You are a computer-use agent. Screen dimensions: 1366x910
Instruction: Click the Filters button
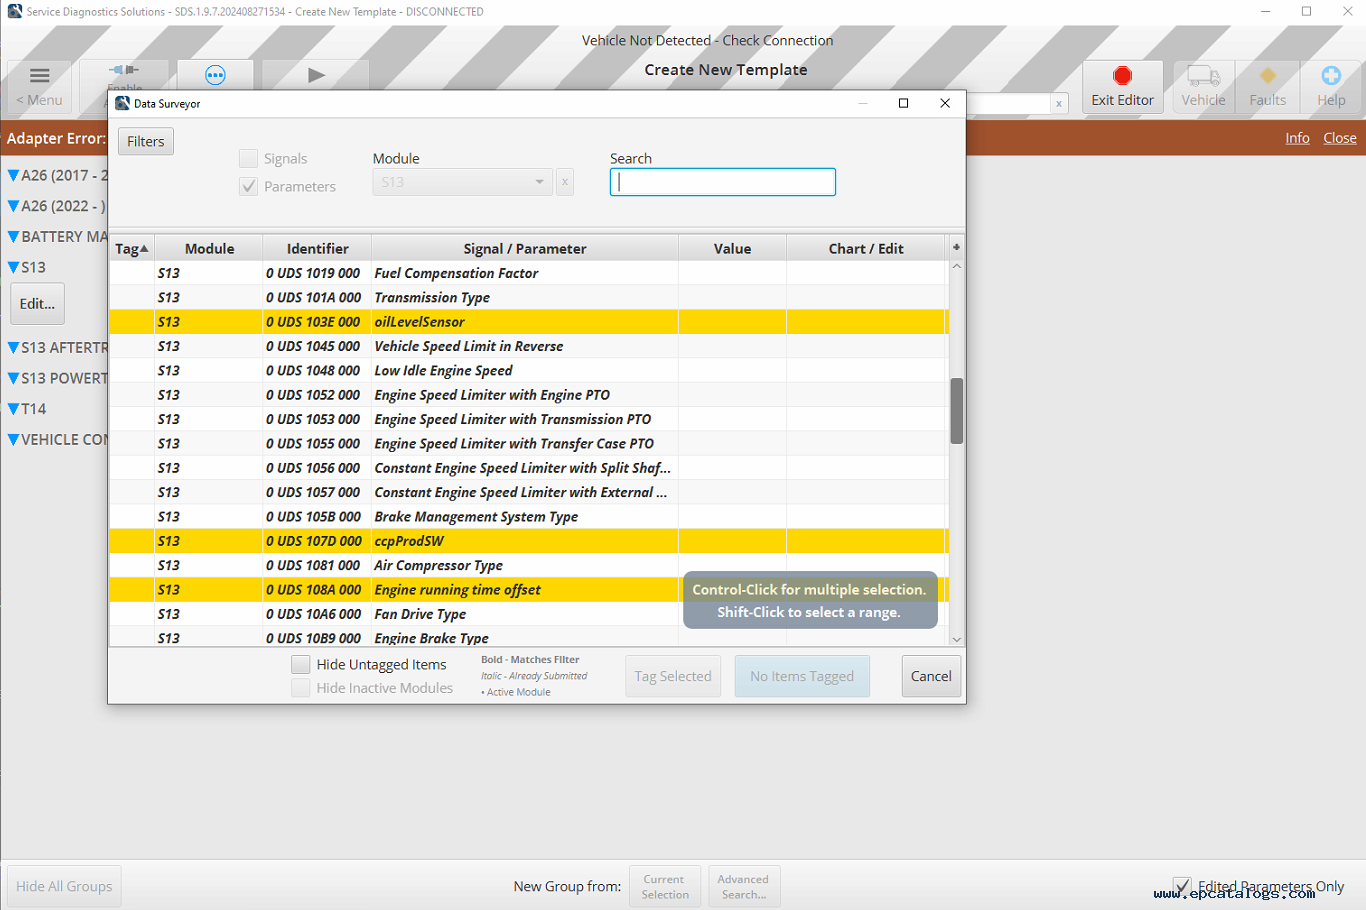pos(146,142)
